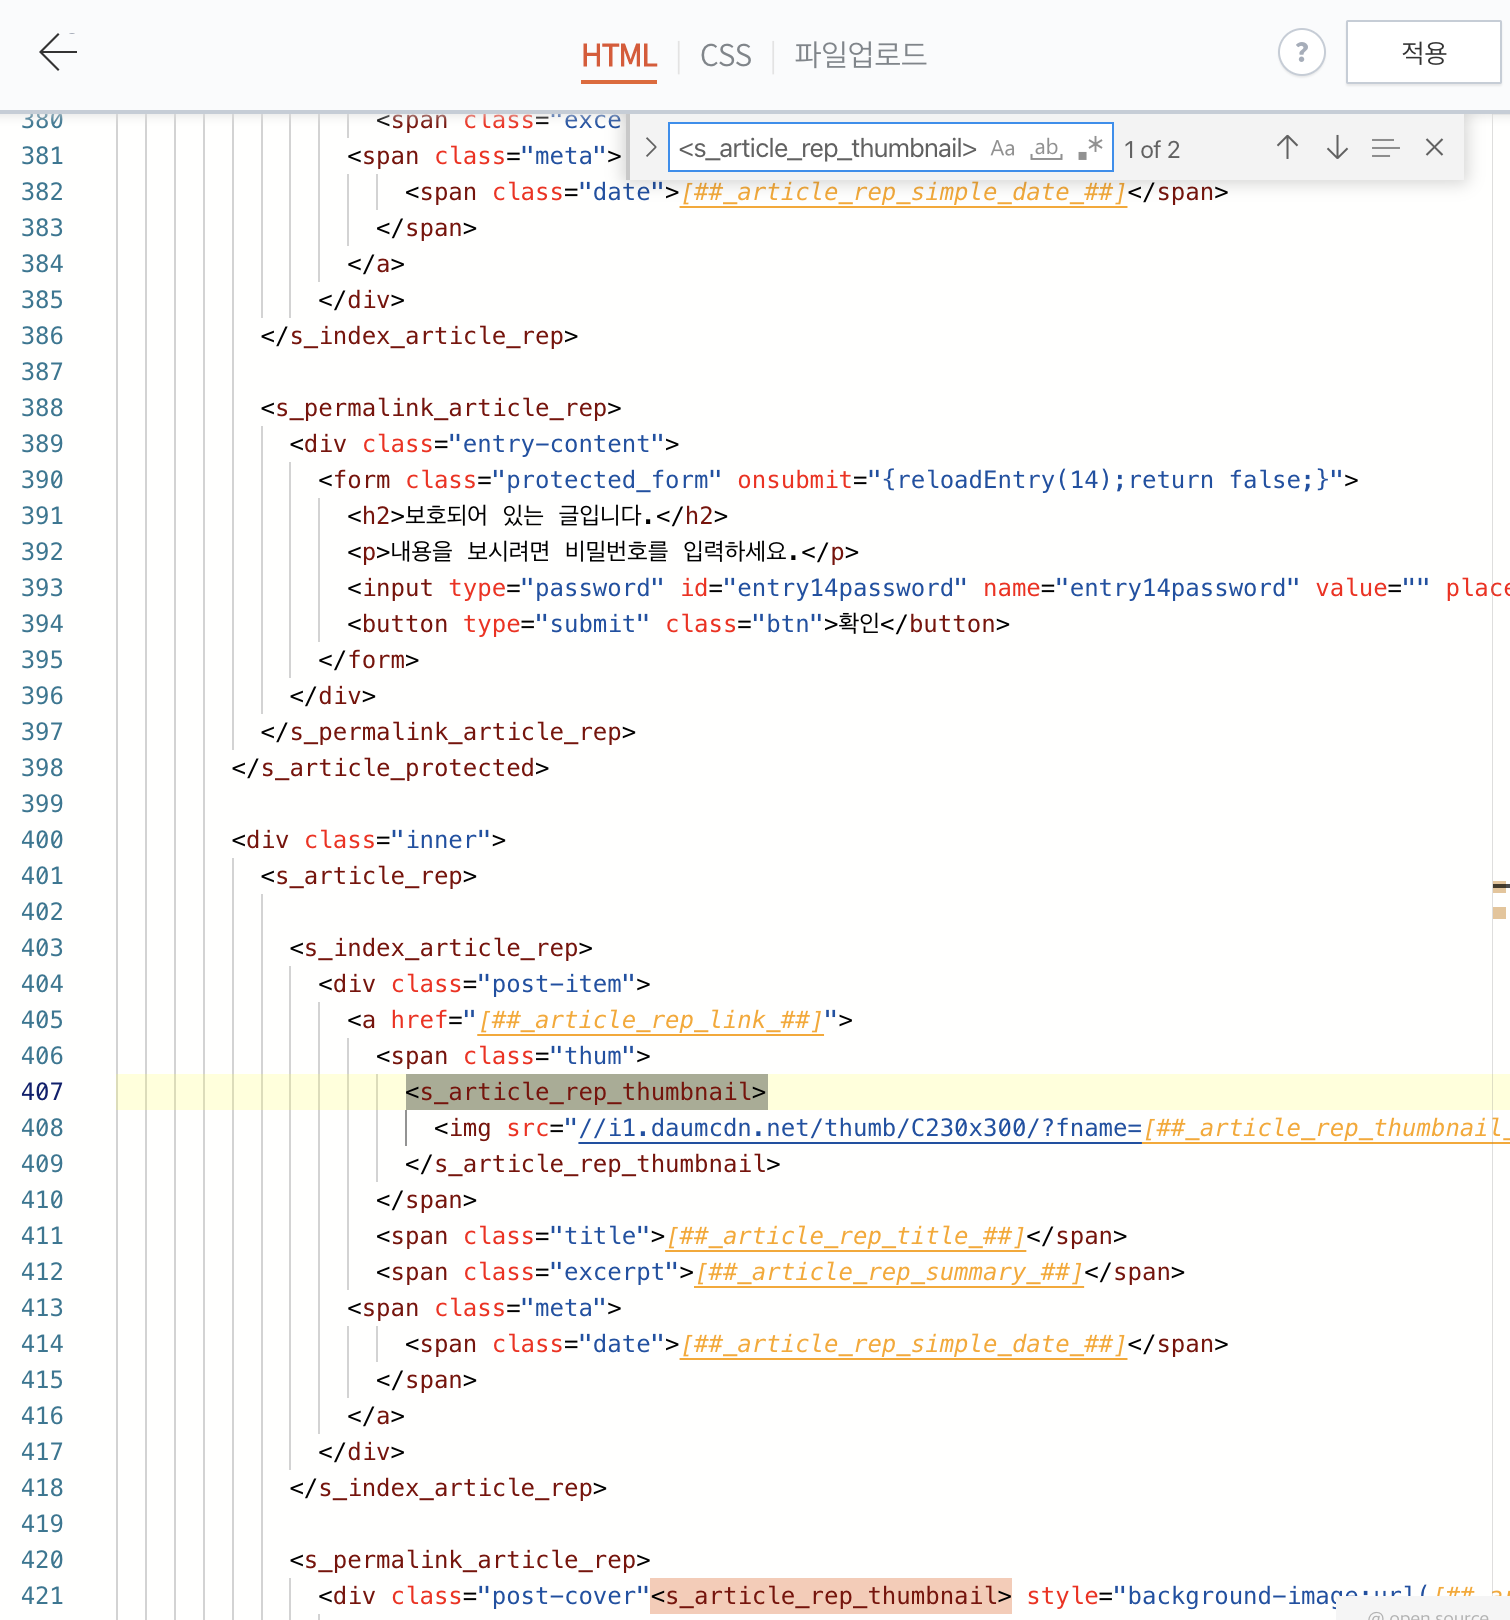Select line number 388 in gutter
Image resolution: width=1510 pixels, height=1620 pixels.
coord(42,408)
